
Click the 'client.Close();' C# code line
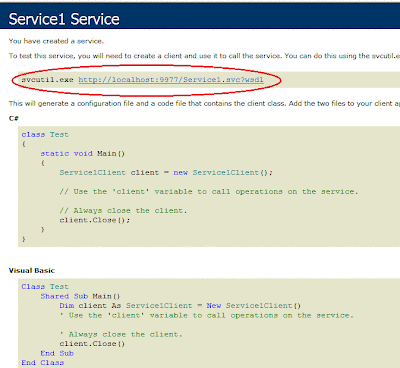[x=95, y=220]
